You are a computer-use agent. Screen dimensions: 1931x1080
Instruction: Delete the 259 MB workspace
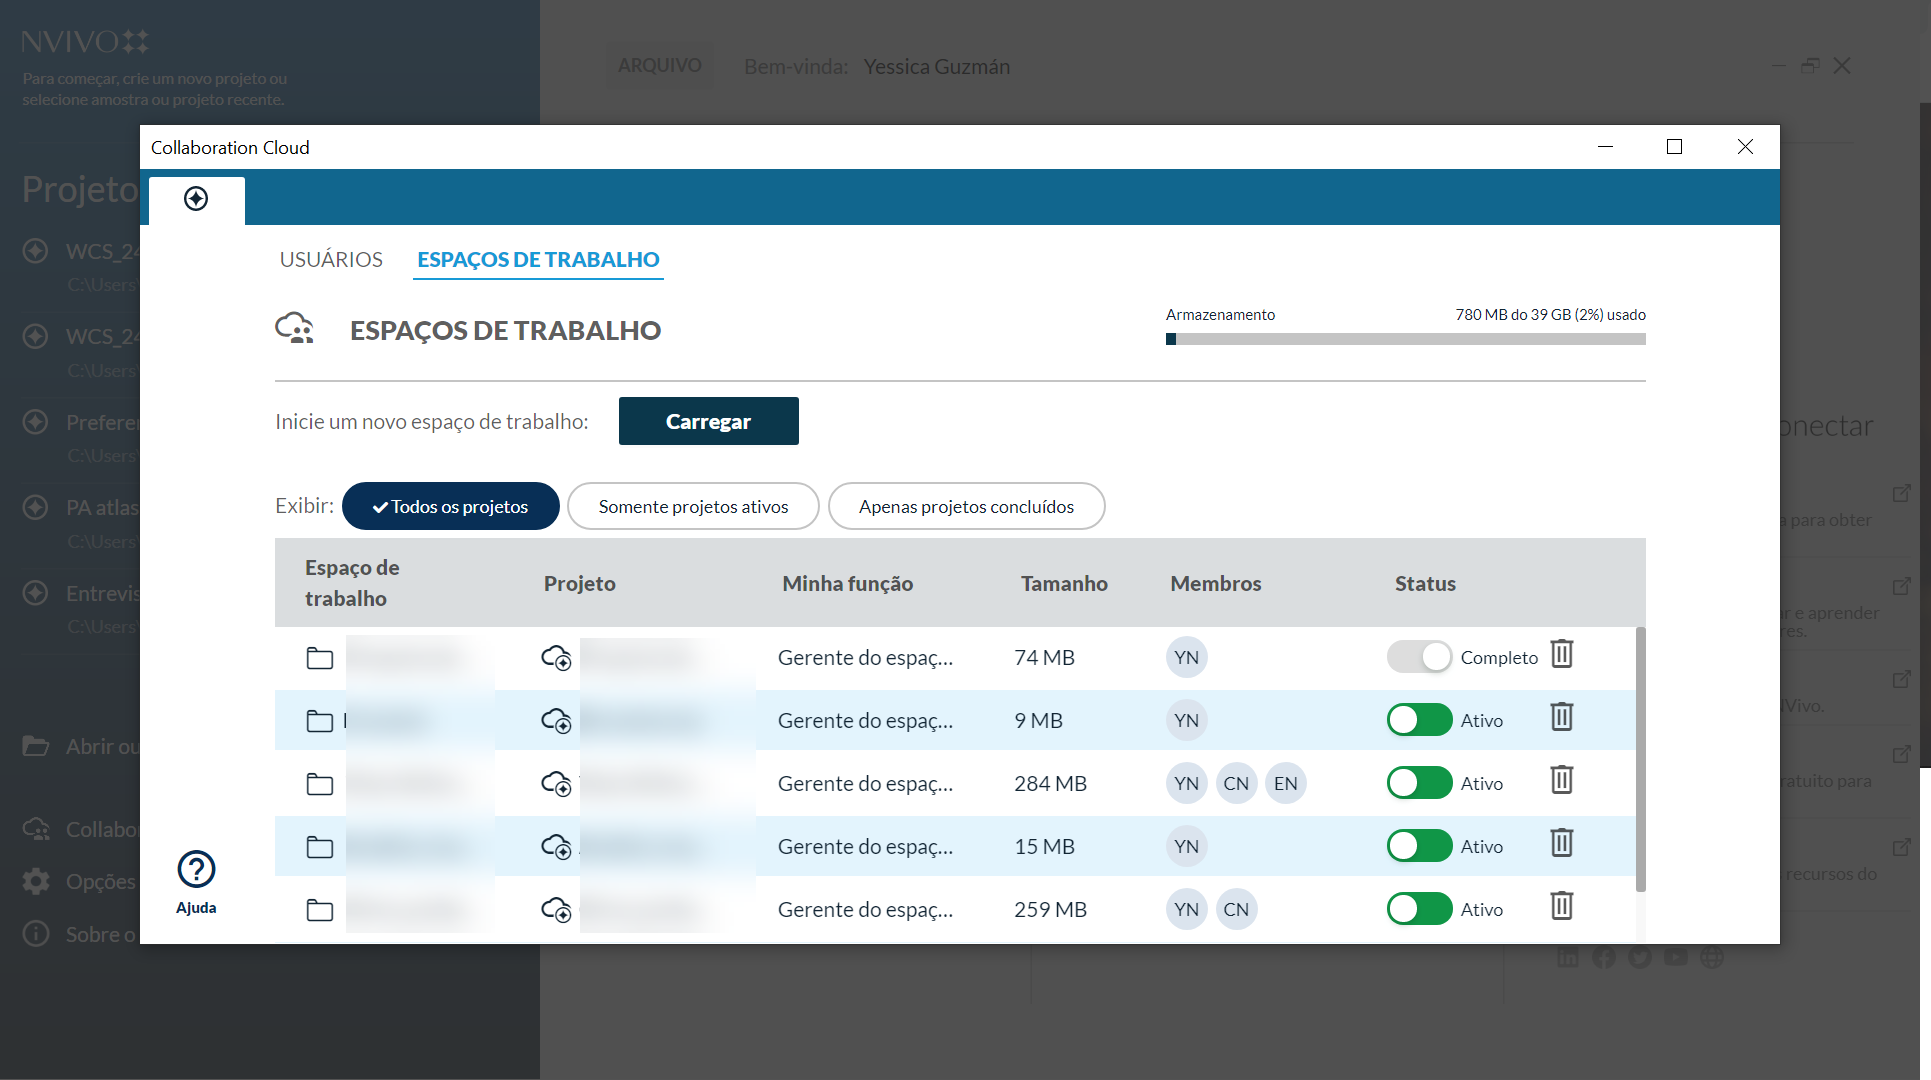point(1562,907)
